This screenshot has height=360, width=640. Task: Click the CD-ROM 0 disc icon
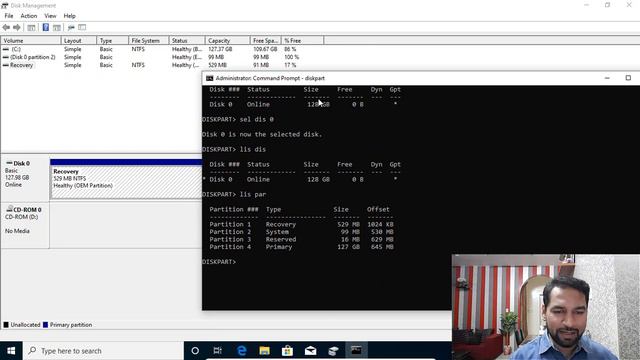[x=9, y=209]
